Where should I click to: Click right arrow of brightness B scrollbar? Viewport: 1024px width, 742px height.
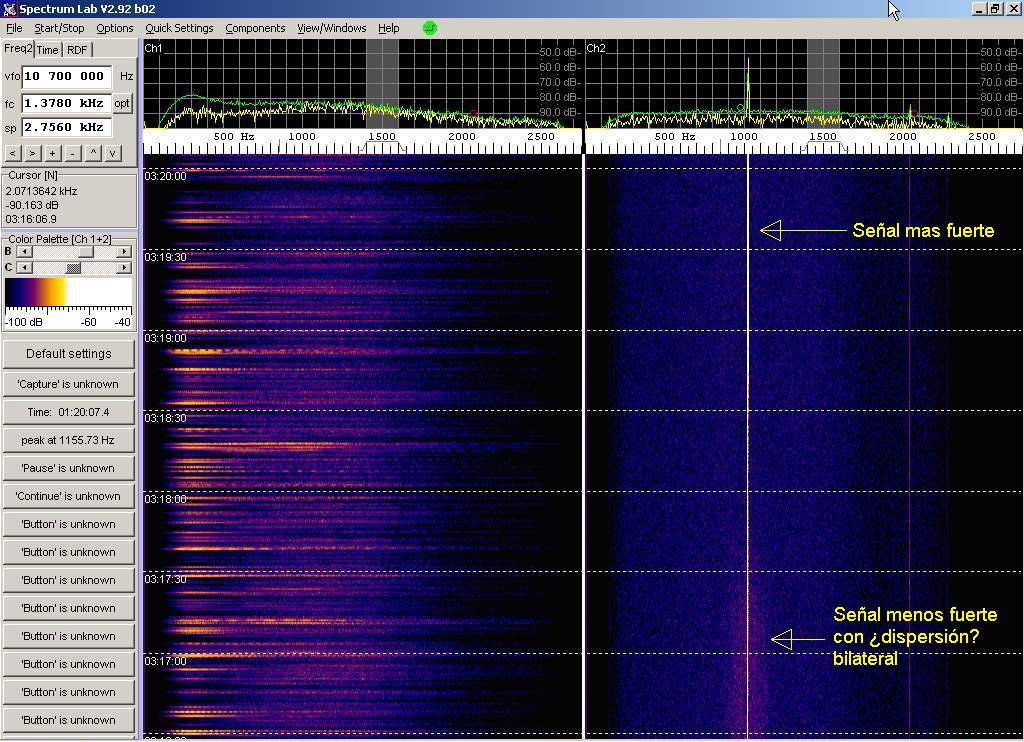coord(124,252)
